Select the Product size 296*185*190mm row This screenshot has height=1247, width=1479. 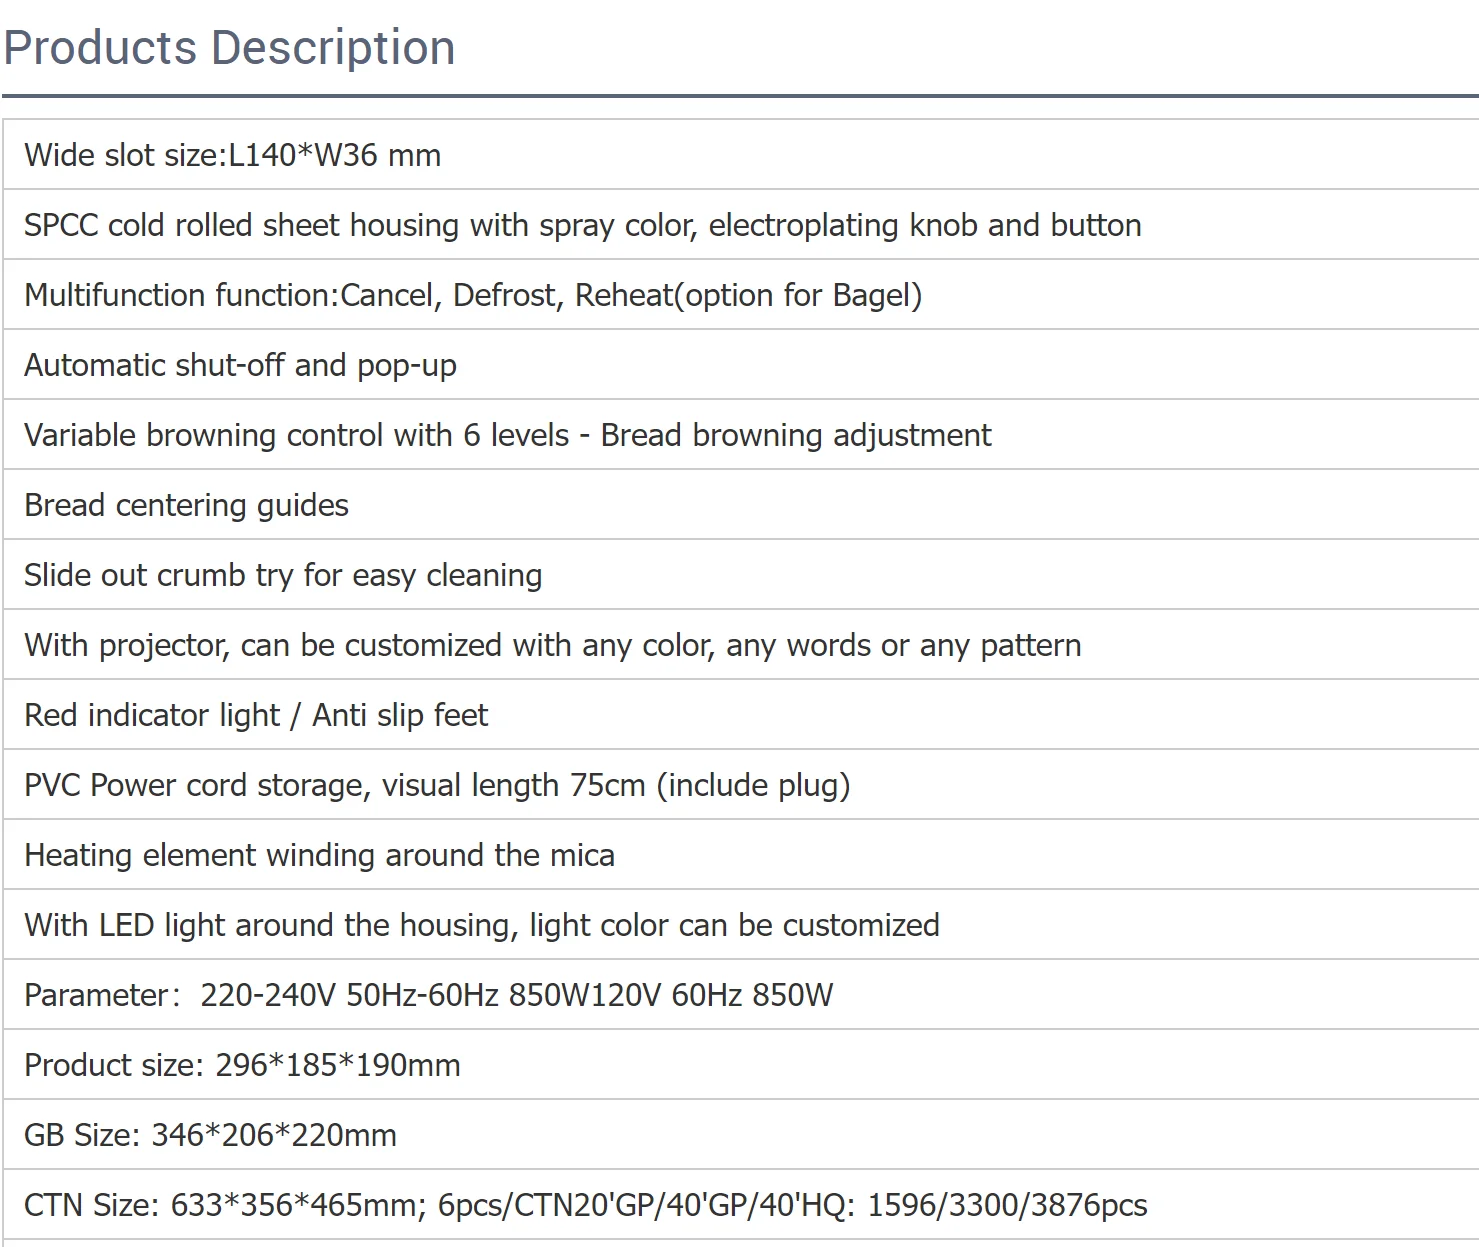pyautogui.click(x=242, y=1065)
